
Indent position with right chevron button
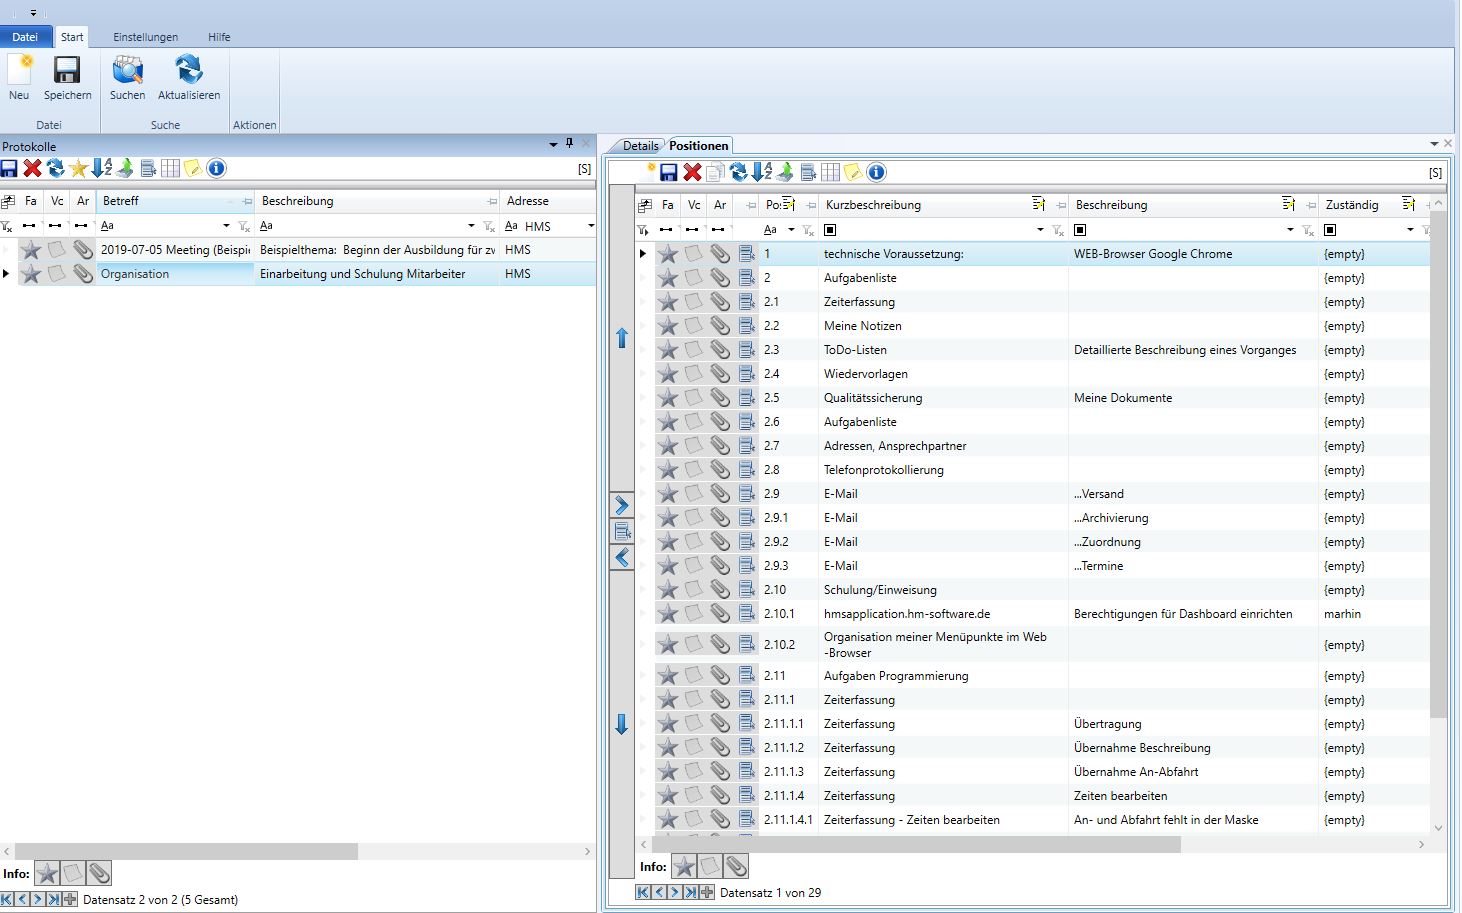(622, 505)
